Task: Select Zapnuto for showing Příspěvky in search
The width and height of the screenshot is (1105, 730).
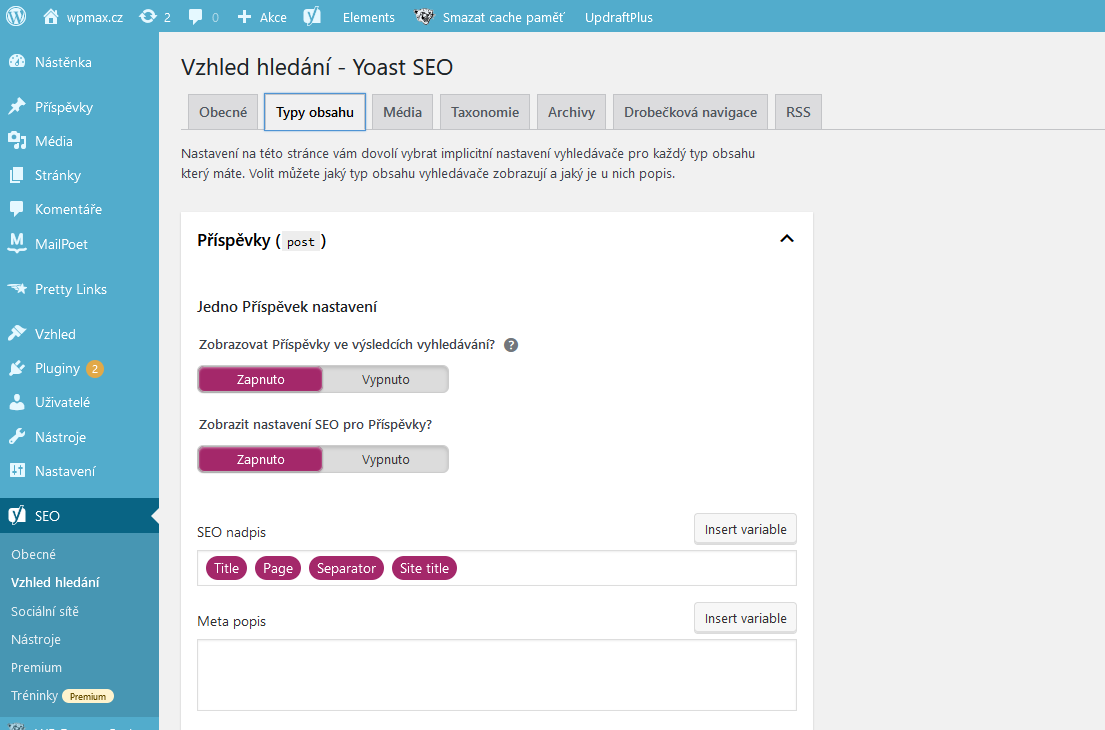Action: tap(260, 379)
